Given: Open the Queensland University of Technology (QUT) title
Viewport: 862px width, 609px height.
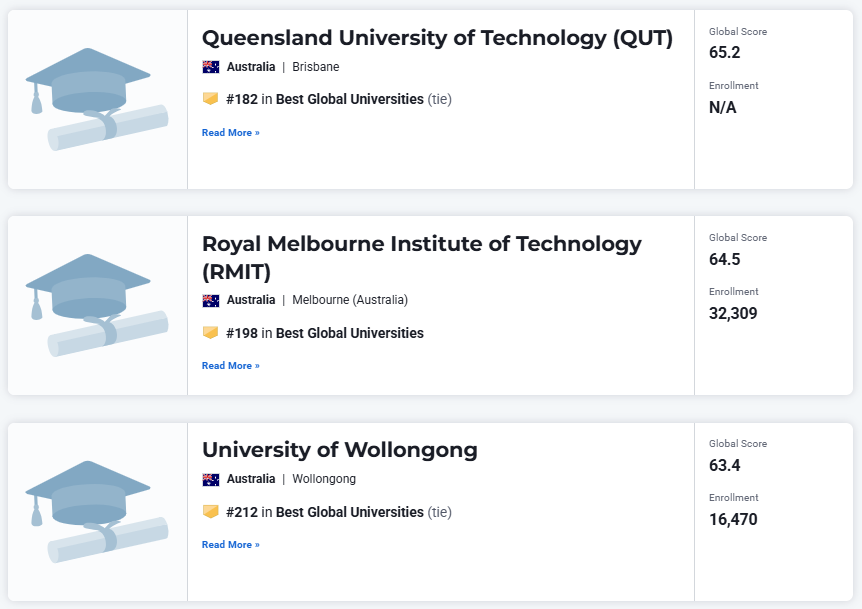Looking at the screenshot, I should [x=437, y=38].
